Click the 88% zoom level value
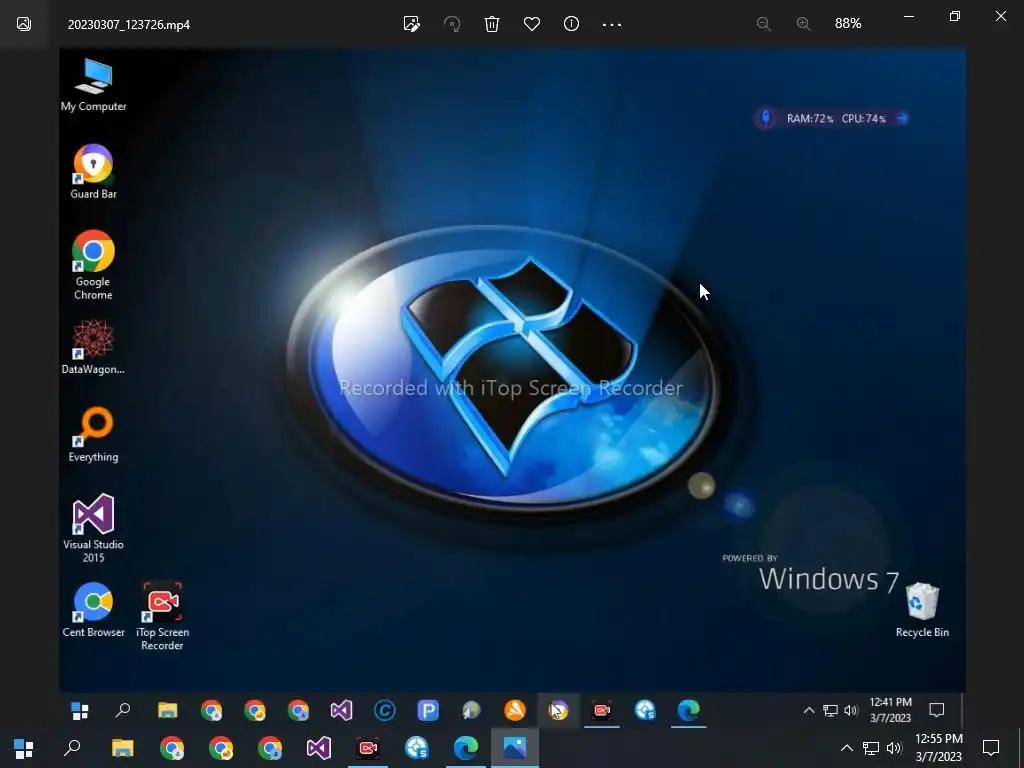 coord(848,24)
